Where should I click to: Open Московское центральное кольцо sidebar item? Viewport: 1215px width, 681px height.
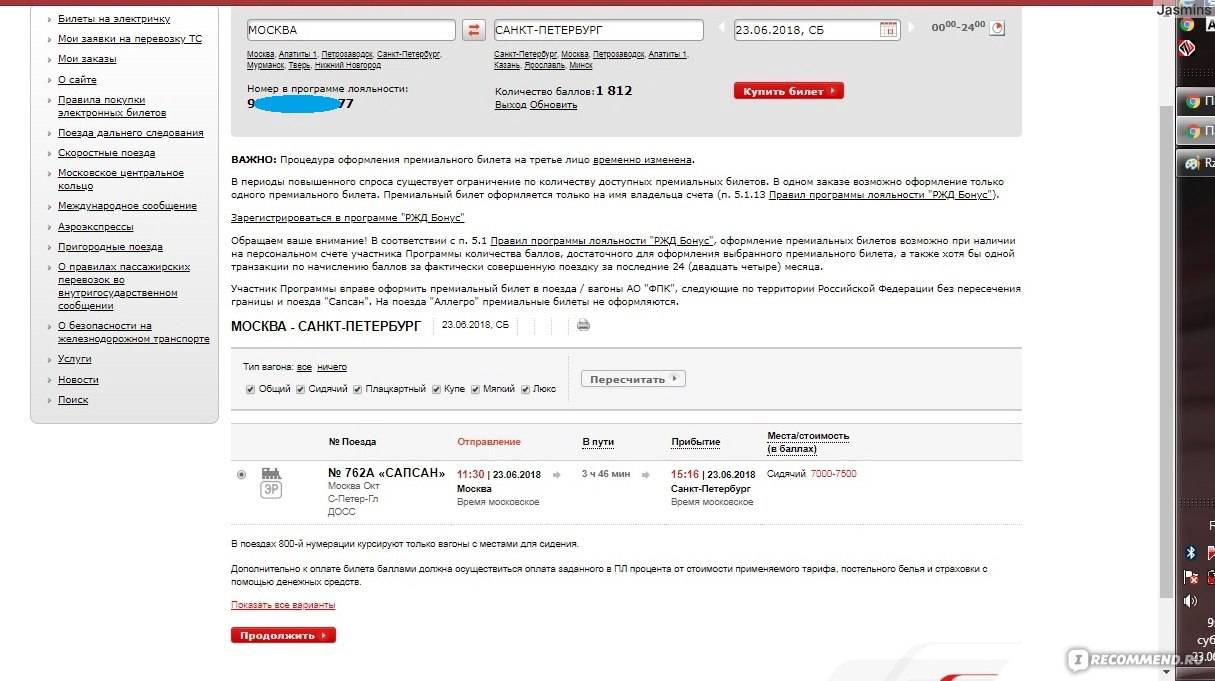(x=121, y=179)
